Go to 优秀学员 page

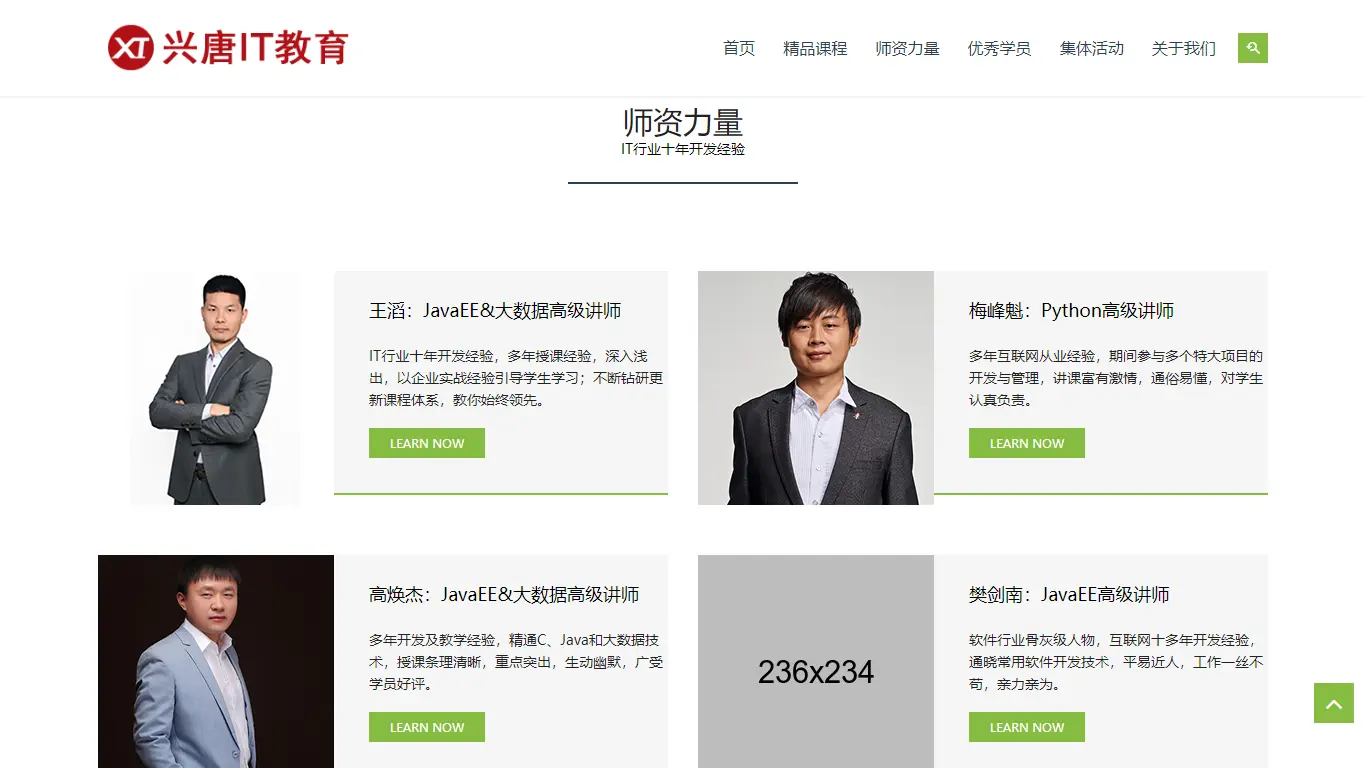pos(999,48)
